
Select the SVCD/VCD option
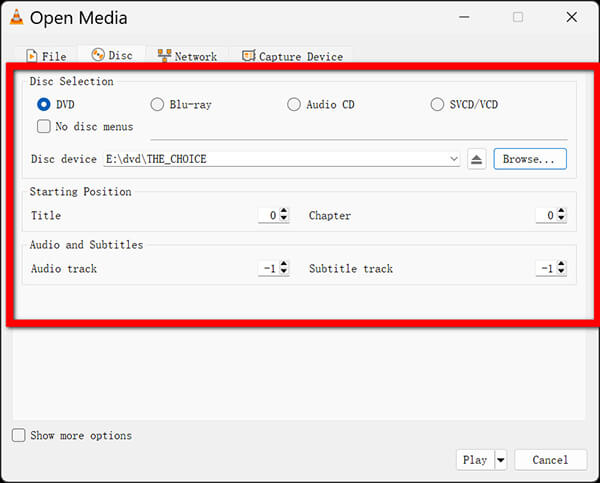click(438, 104)
